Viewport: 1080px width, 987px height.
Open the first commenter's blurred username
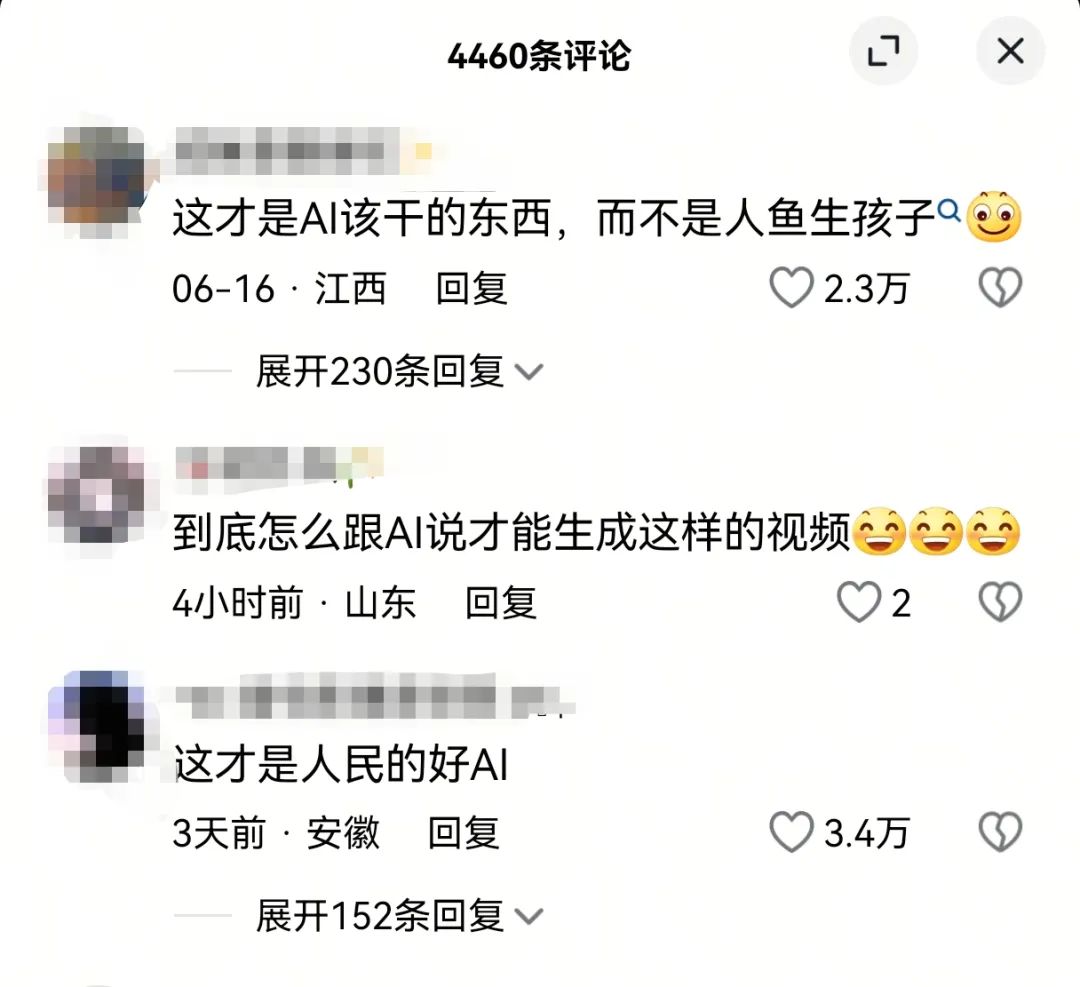[x=303, y=150]
